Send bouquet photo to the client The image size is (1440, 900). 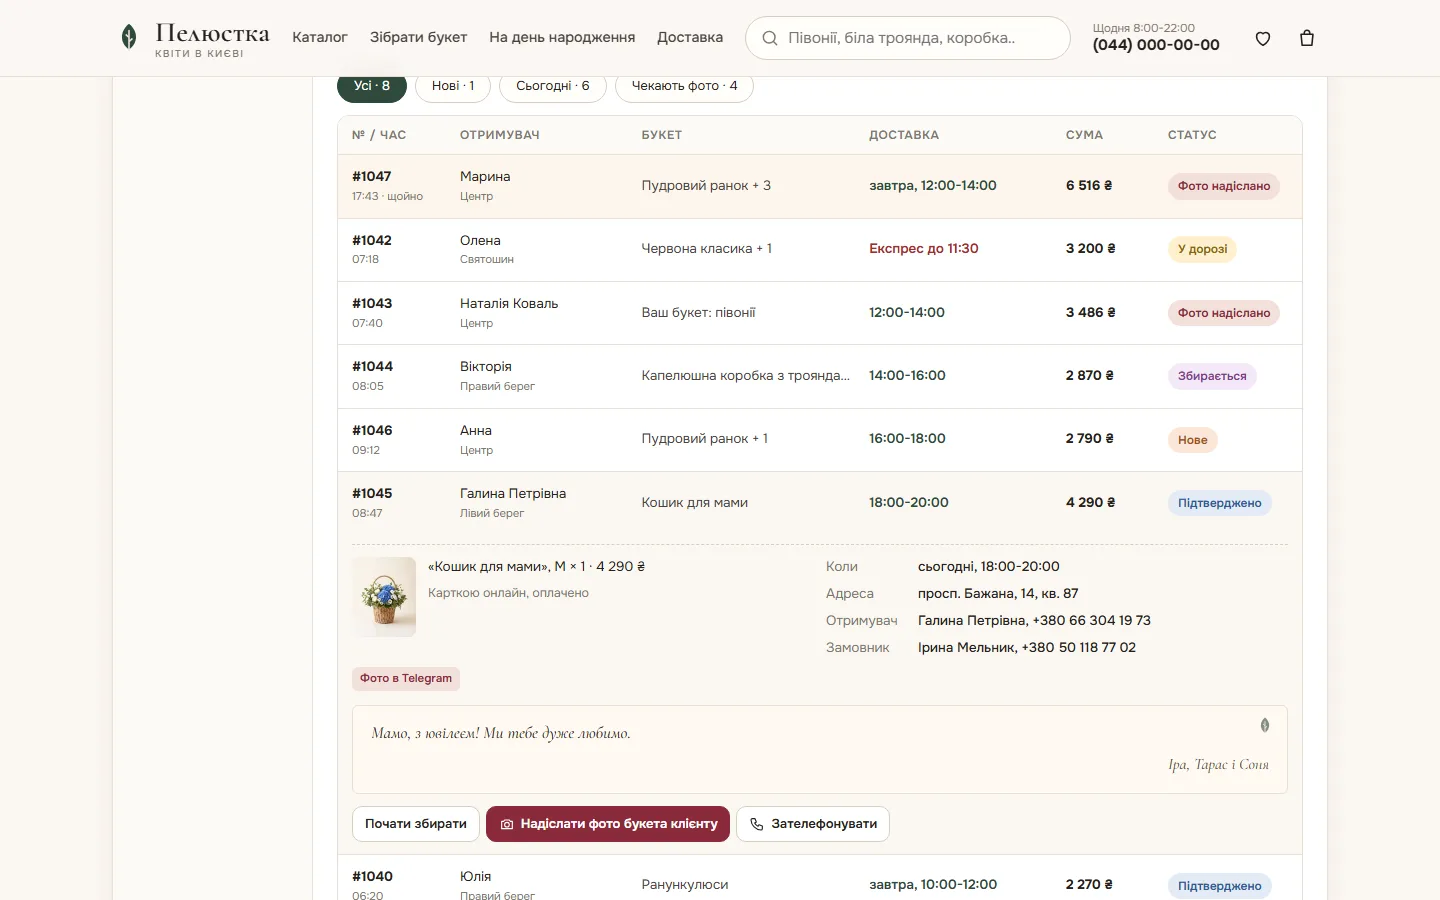coord(608,824)
